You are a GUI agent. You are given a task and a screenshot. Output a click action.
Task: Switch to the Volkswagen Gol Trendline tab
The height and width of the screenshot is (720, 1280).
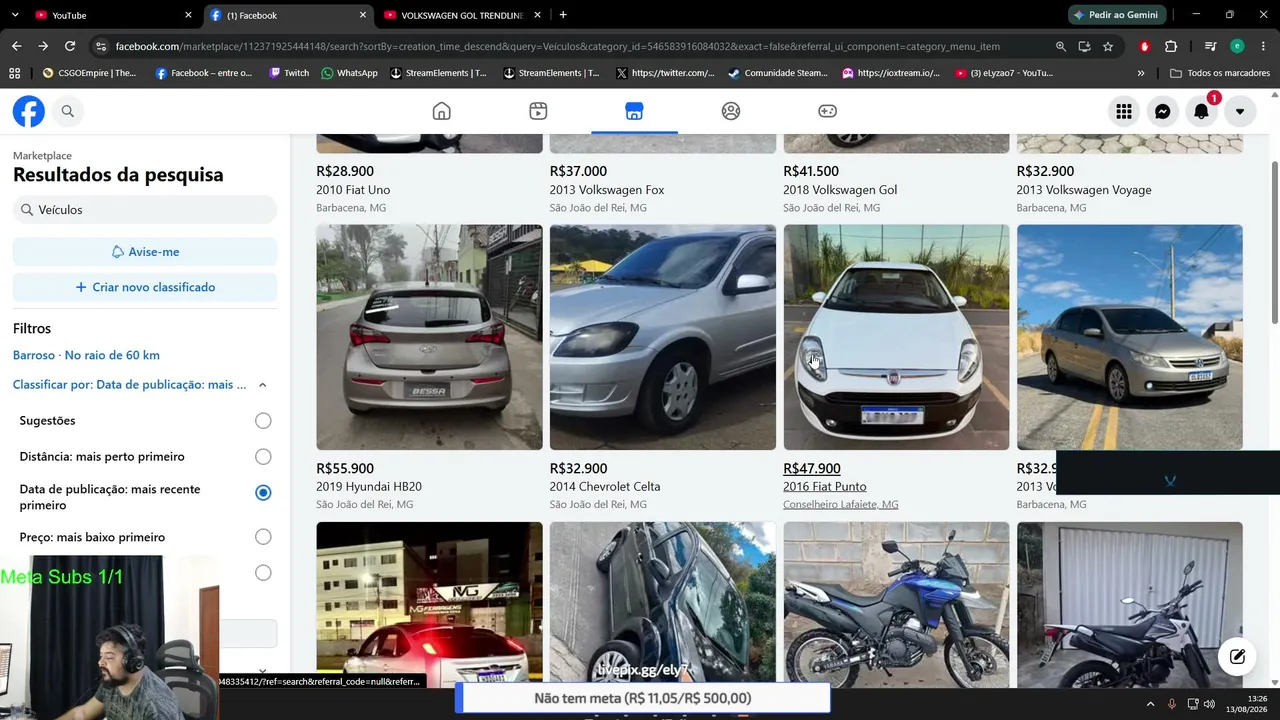coord(462,15)
